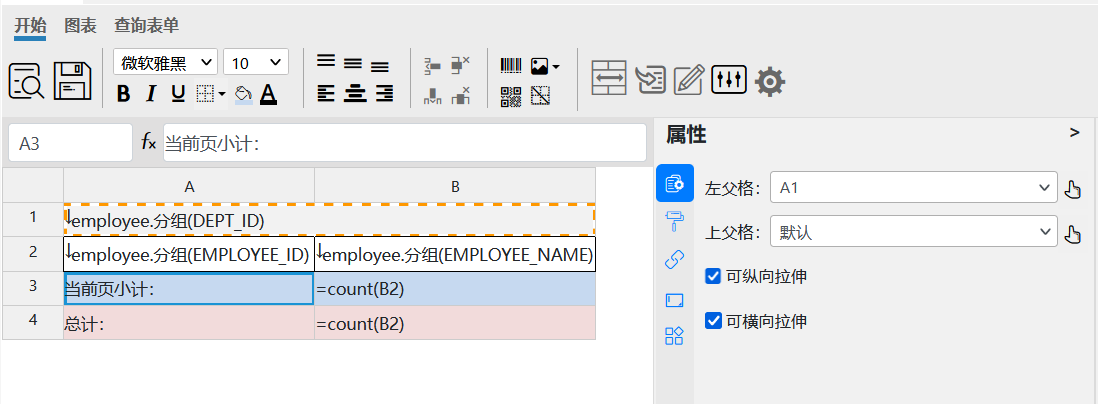Save the report with floppy disk icon
This screenshot has width=1098, height=404.
click(x=73, y=81)
